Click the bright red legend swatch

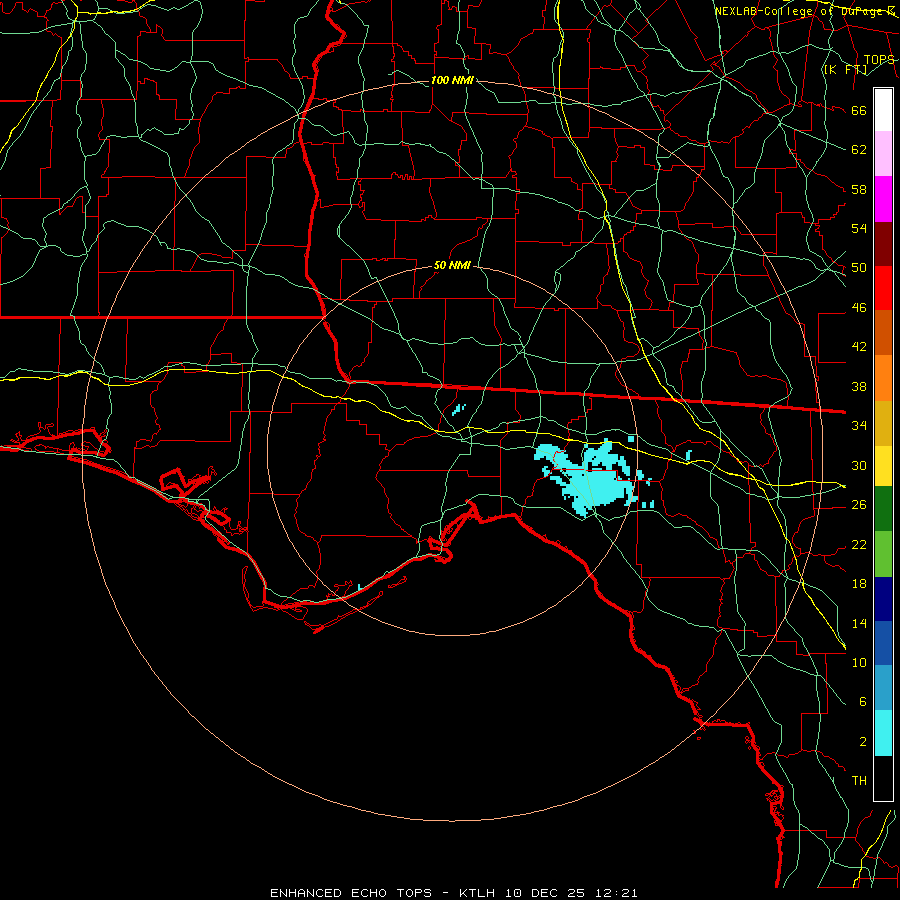[x=883, y=288]
